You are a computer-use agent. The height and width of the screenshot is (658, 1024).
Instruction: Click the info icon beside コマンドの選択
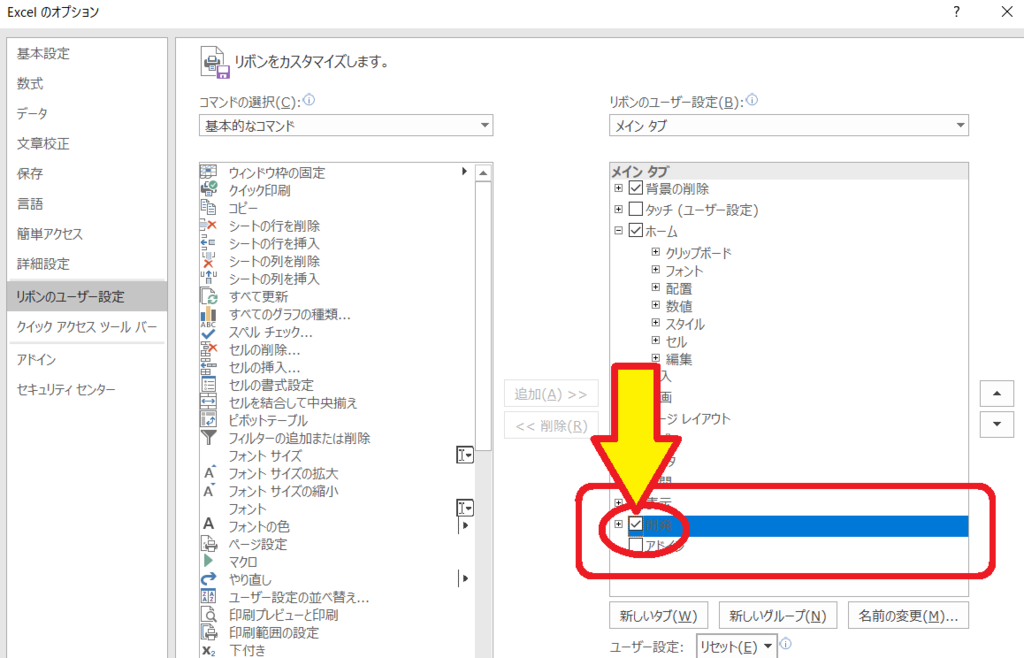pos(309,100)
